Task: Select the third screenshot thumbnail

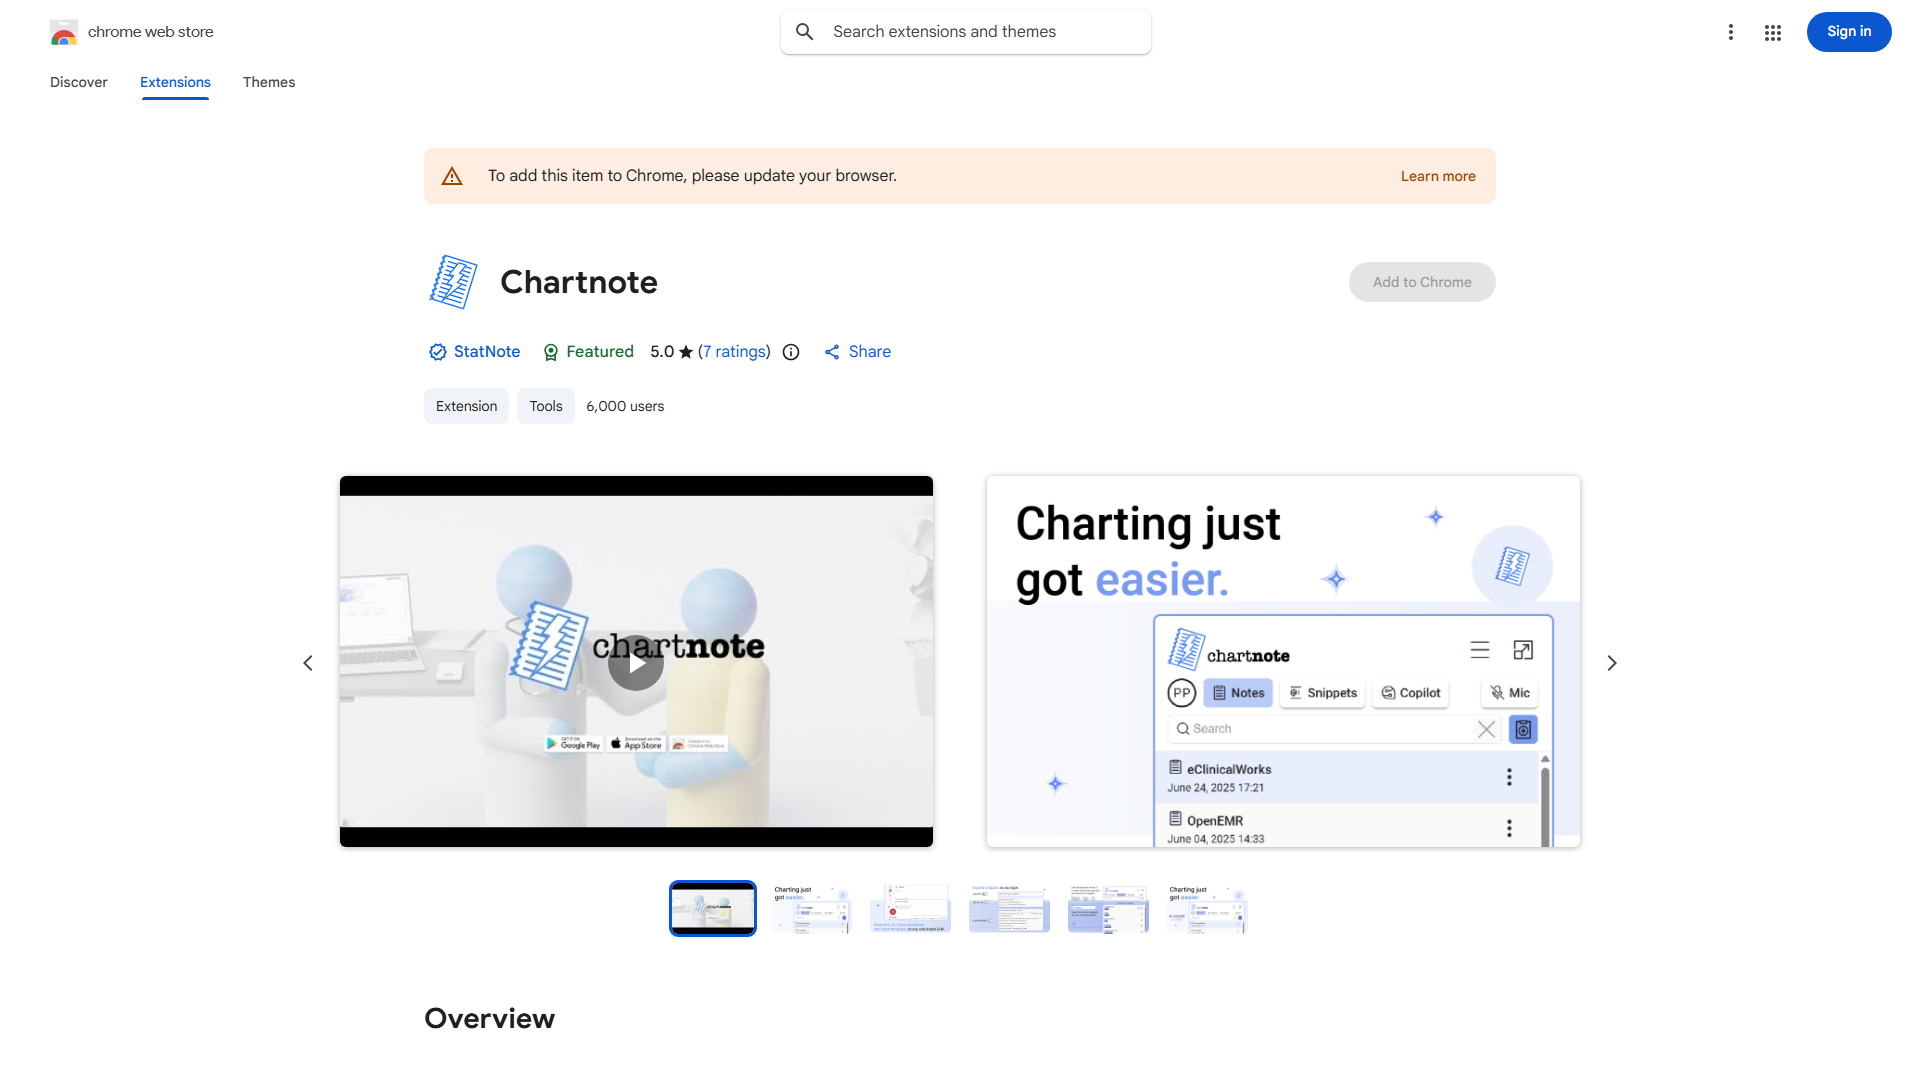Action: (x=910, y=908)
